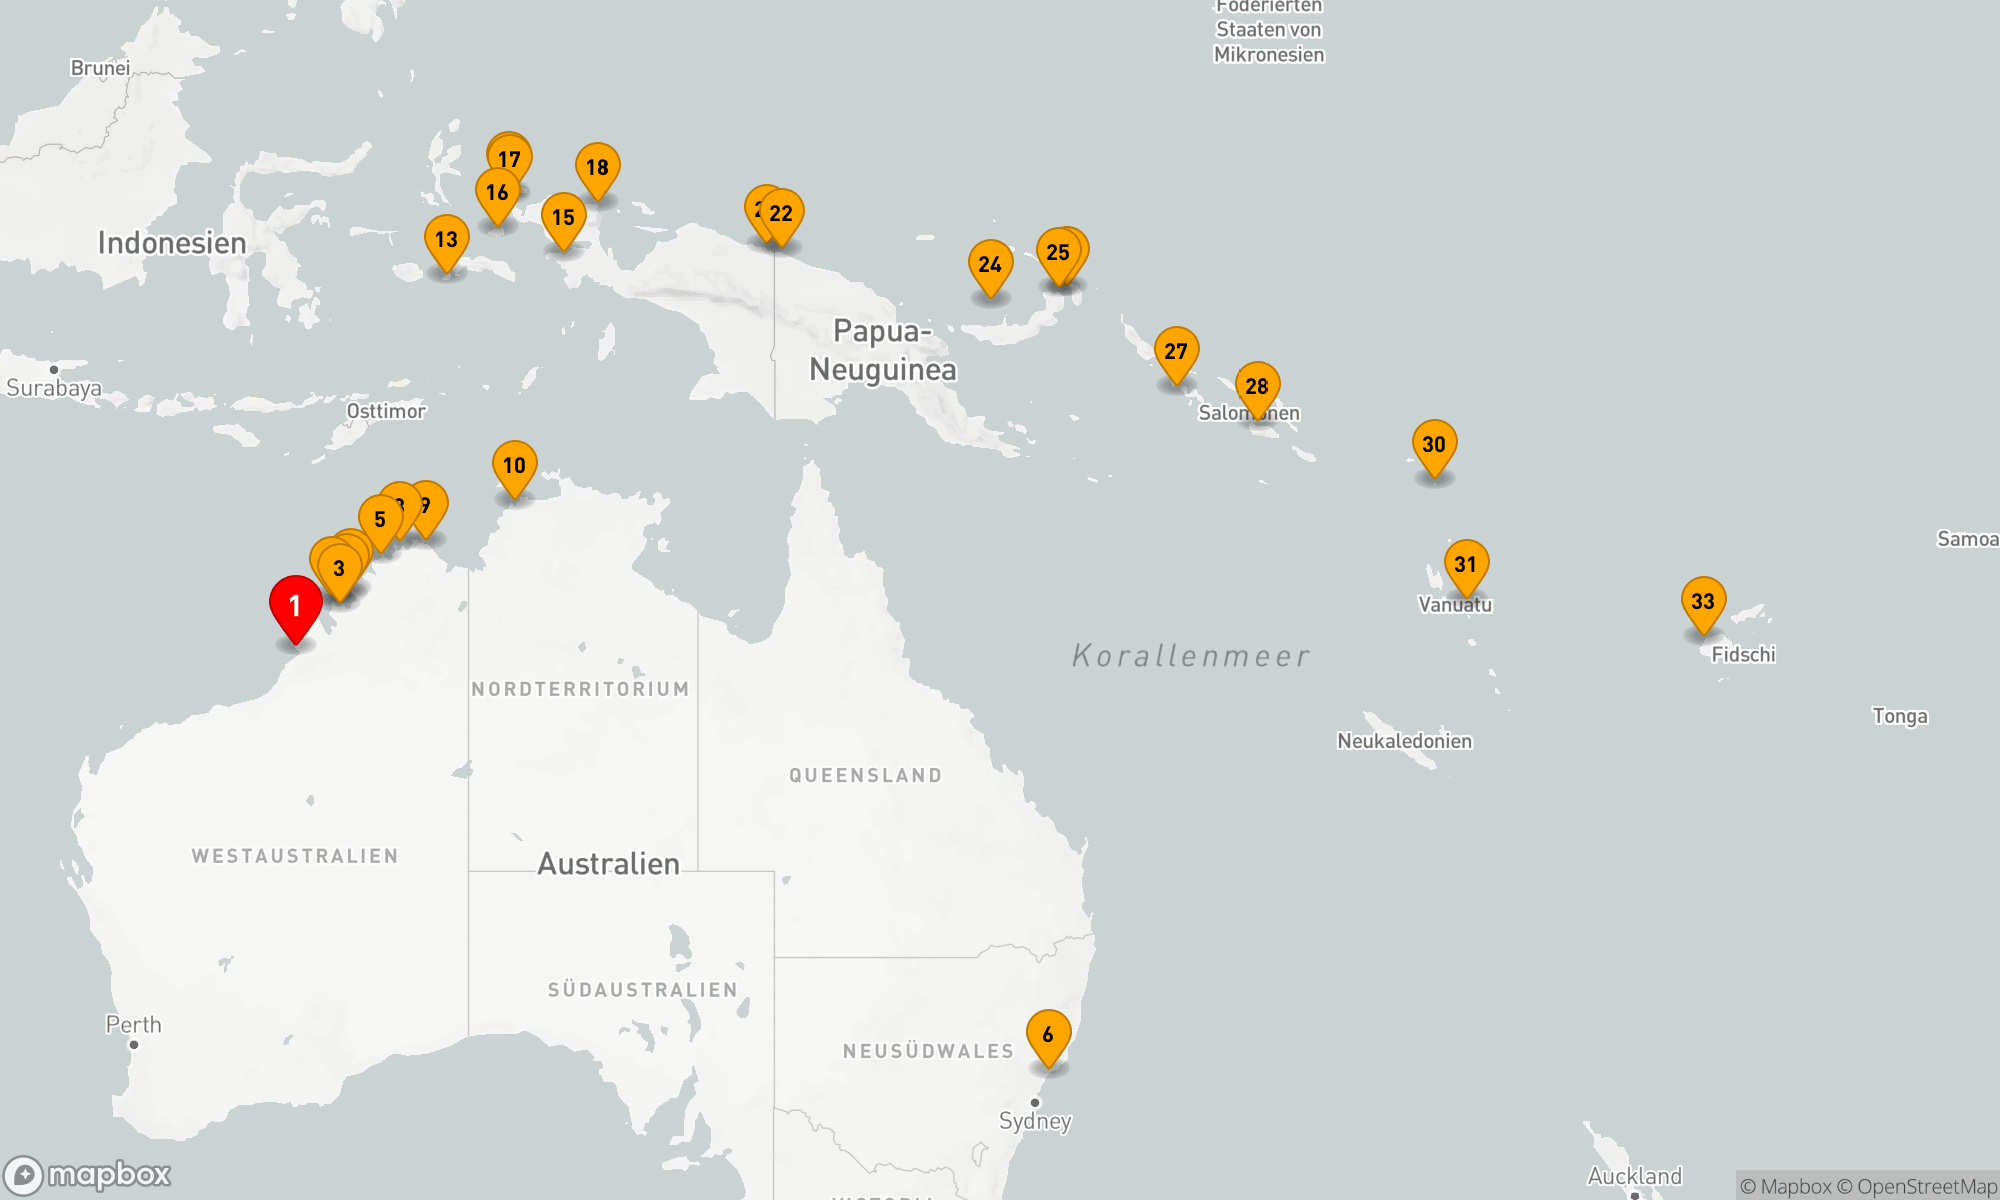Viewport: 2000px width, 1200px height.
Task: Click marker 16 in the Moluccas
Action: point(497,192)
